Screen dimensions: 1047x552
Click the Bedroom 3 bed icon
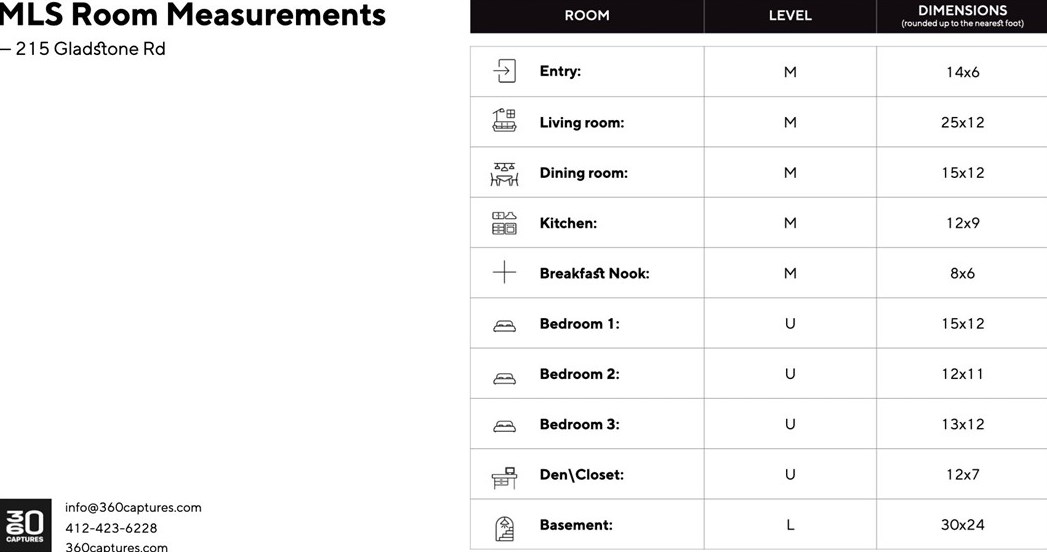(x=505, y=427)
